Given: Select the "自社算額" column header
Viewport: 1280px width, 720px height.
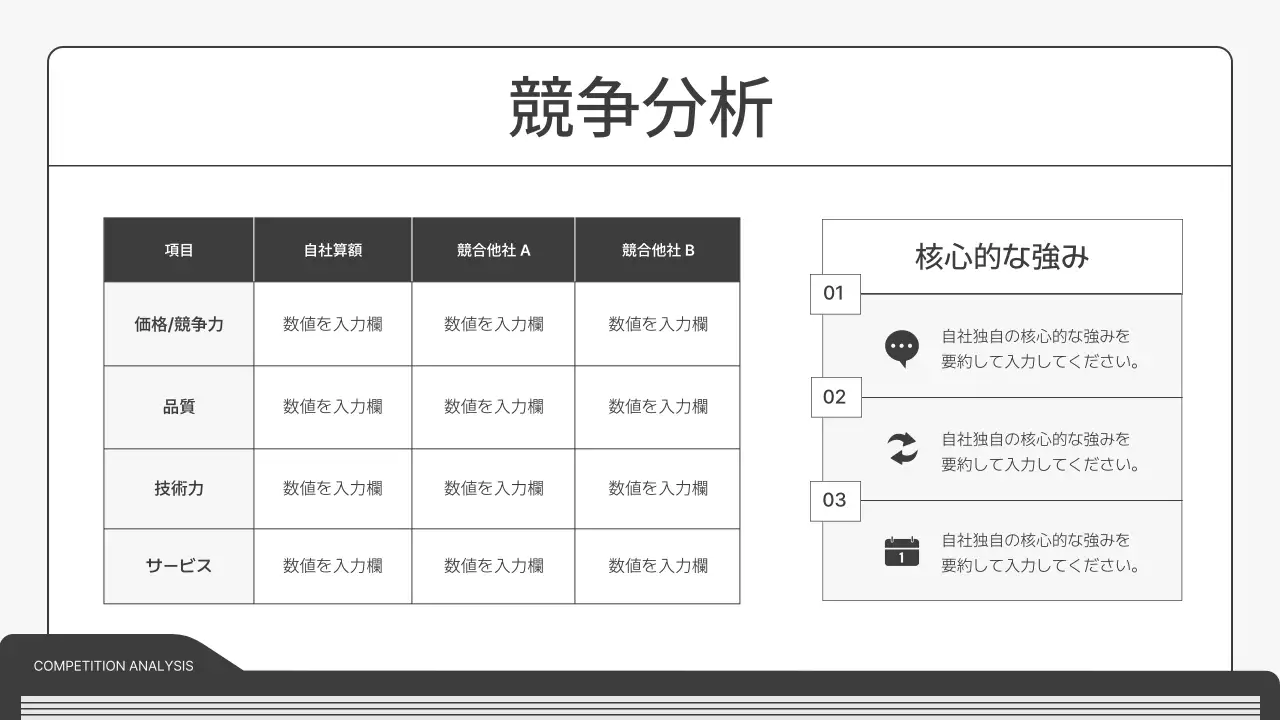Looking at the screenshot, I should tap(332, 249).
